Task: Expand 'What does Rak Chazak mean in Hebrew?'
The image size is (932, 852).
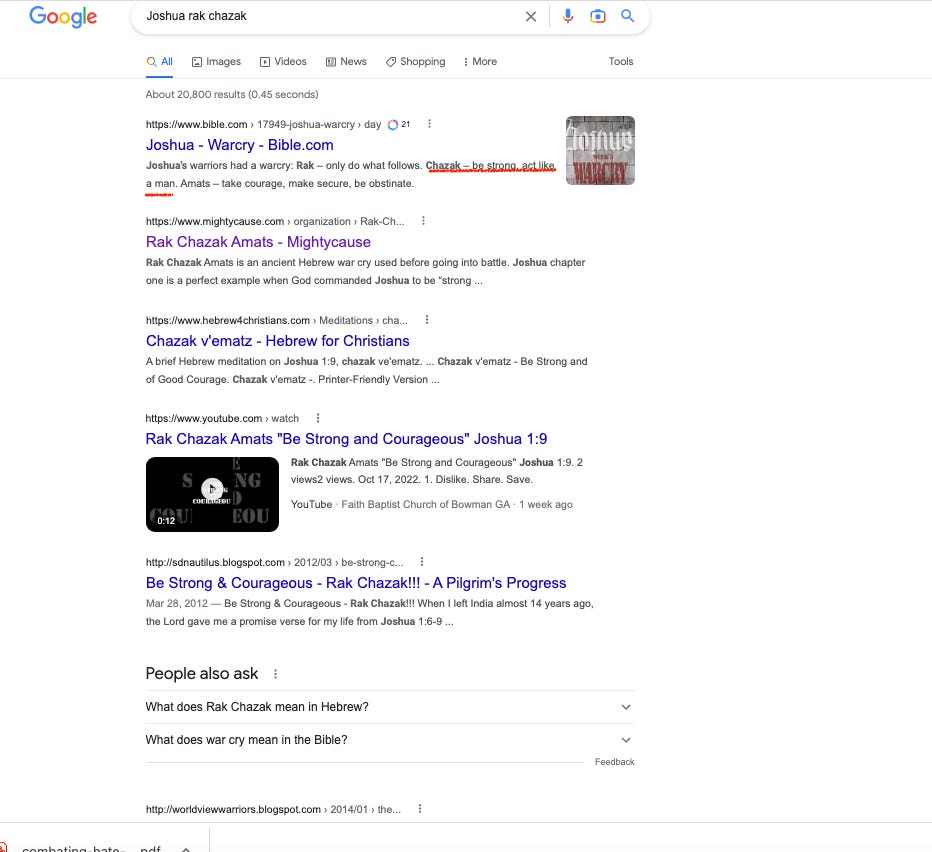Action: click(x=390, y=707)
